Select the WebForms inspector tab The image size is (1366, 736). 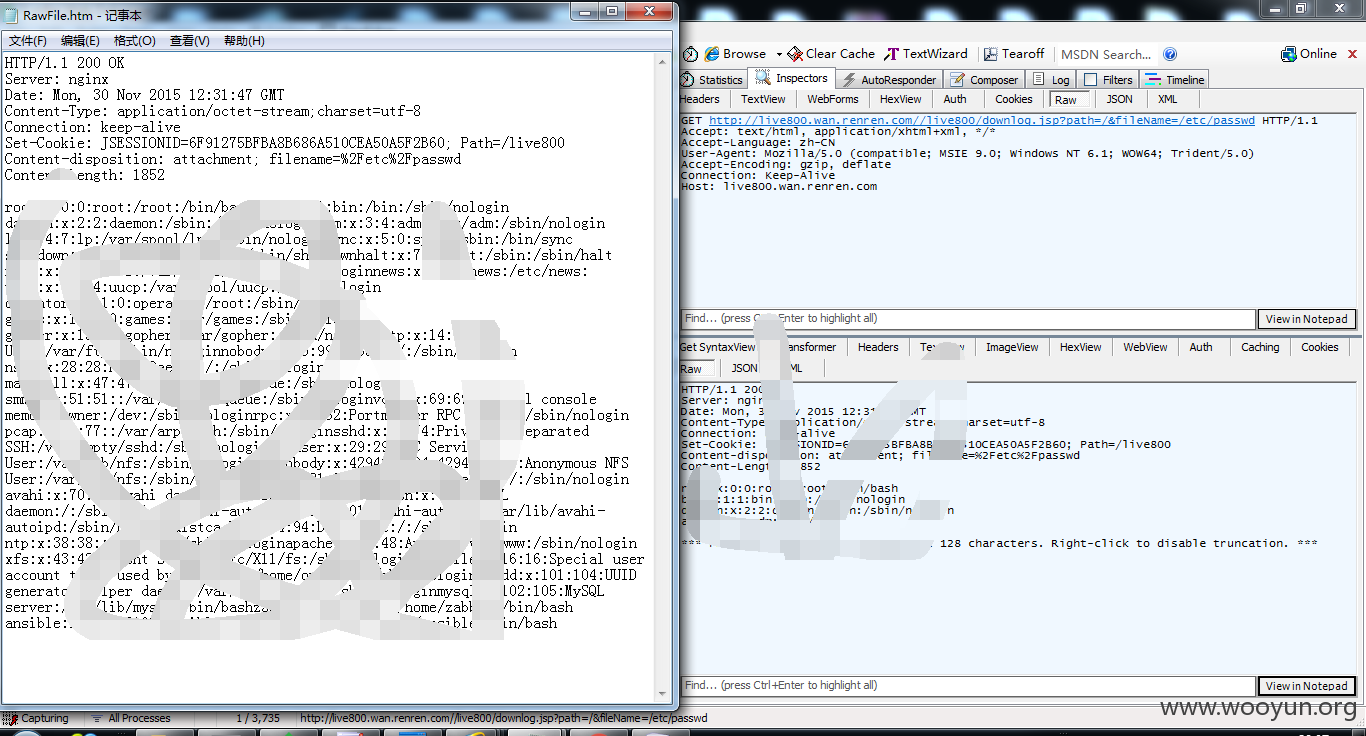pos(833,99)
